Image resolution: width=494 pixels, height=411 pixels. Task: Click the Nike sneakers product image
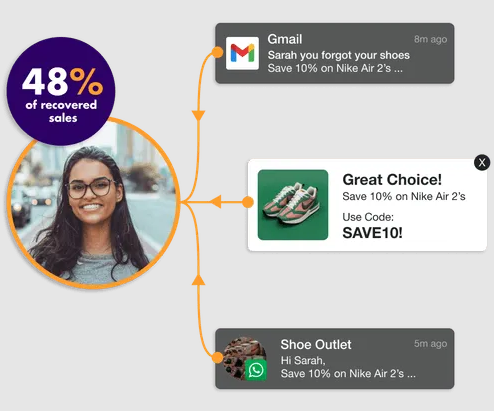(x=293, y=205)
